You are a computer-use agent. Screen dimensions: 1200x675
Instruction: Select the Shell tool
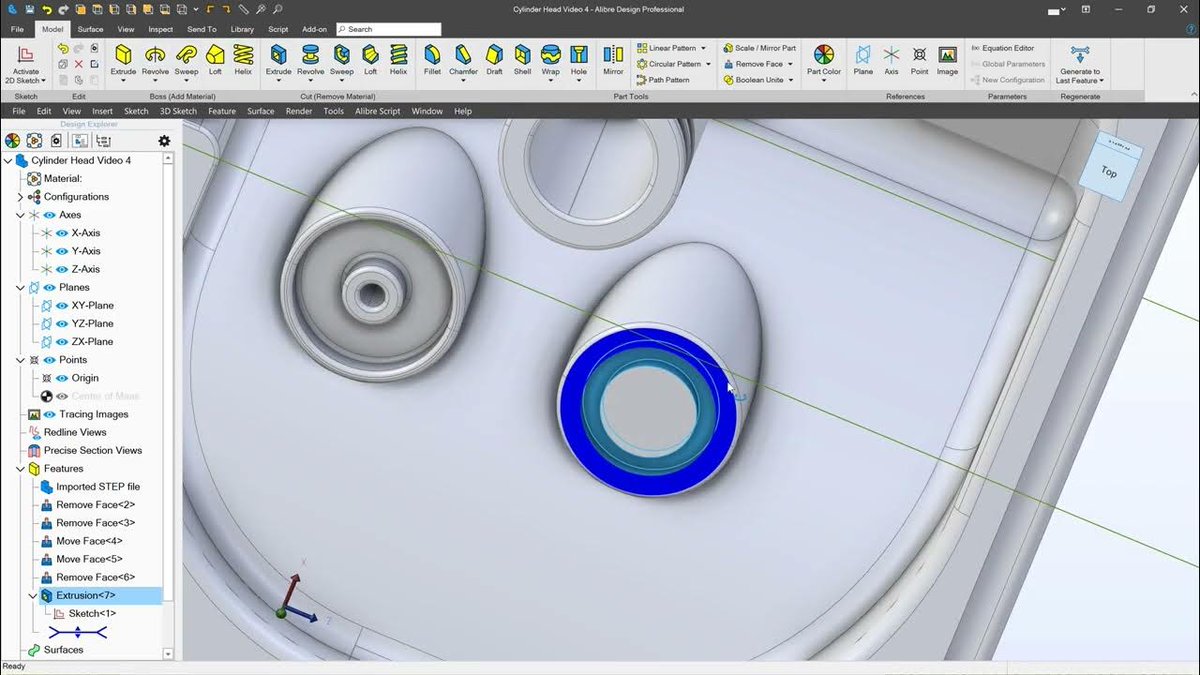pyautogui.click(x=522, y=60)
